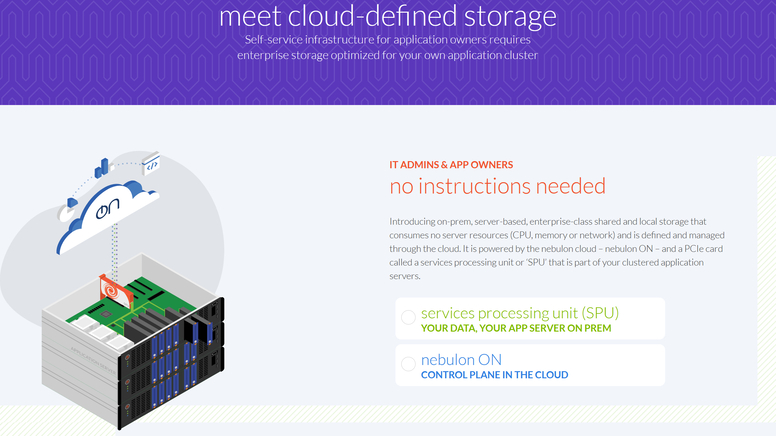
Task: Click the code bracket icon above the cloud
Action: 151,164
